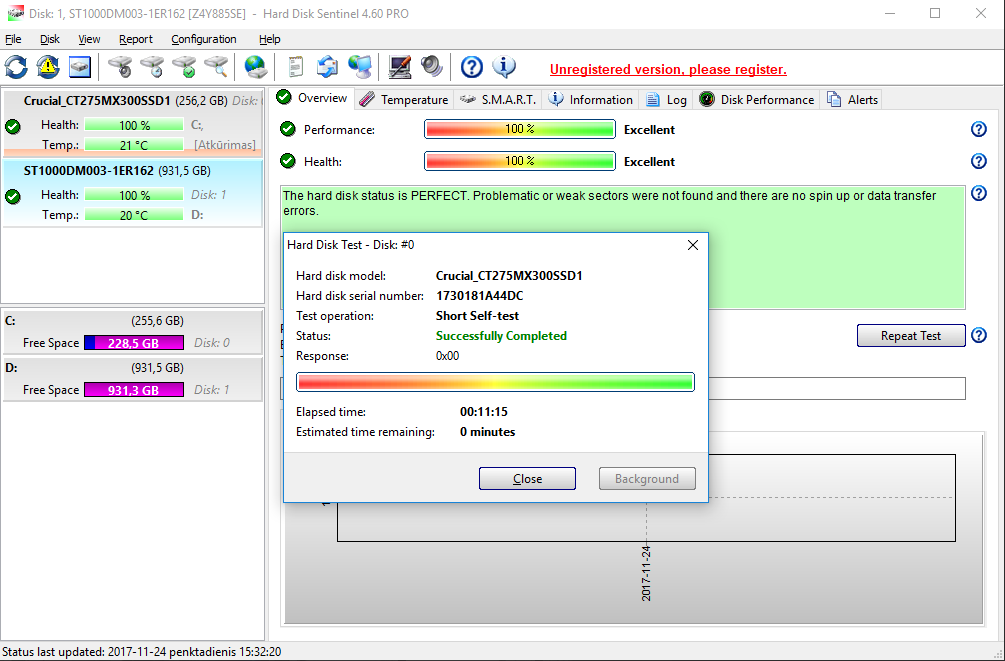Click the globe and monitor toolbar icon
Screen dimensions: 1005x661
click(x=360, y=67)
